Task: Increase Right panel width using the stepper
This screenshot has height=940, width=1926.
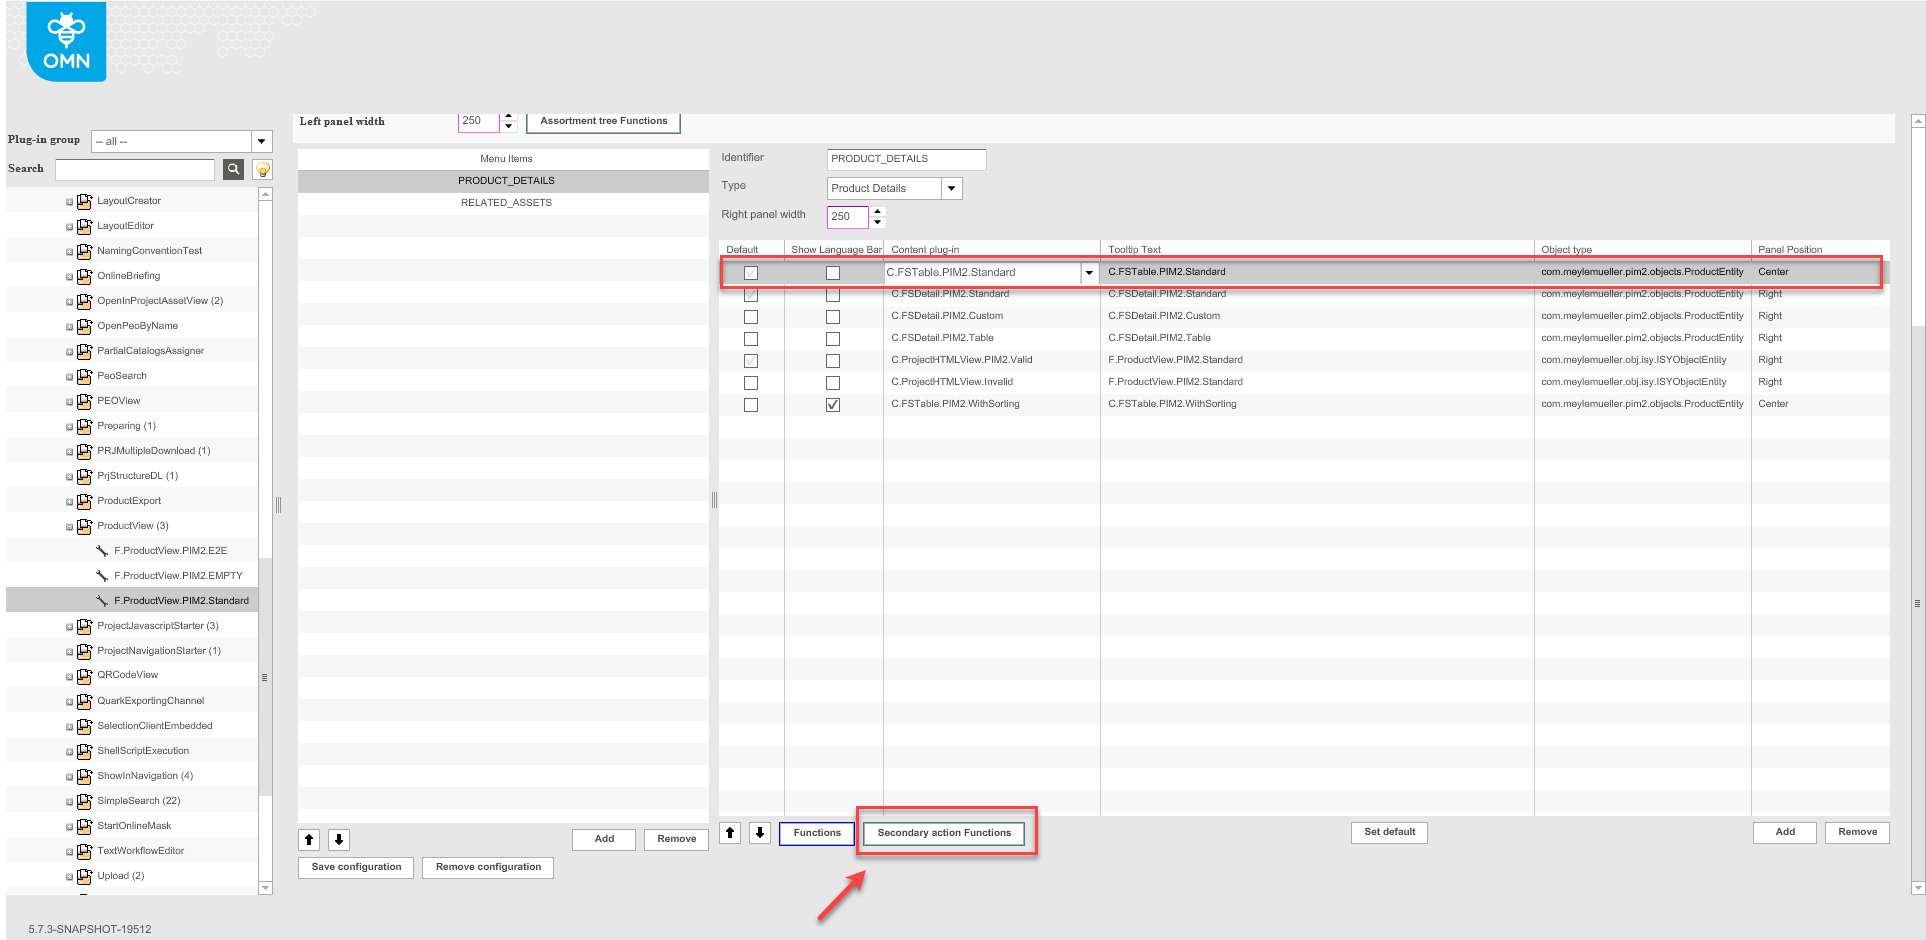Action: pos(877,212)
